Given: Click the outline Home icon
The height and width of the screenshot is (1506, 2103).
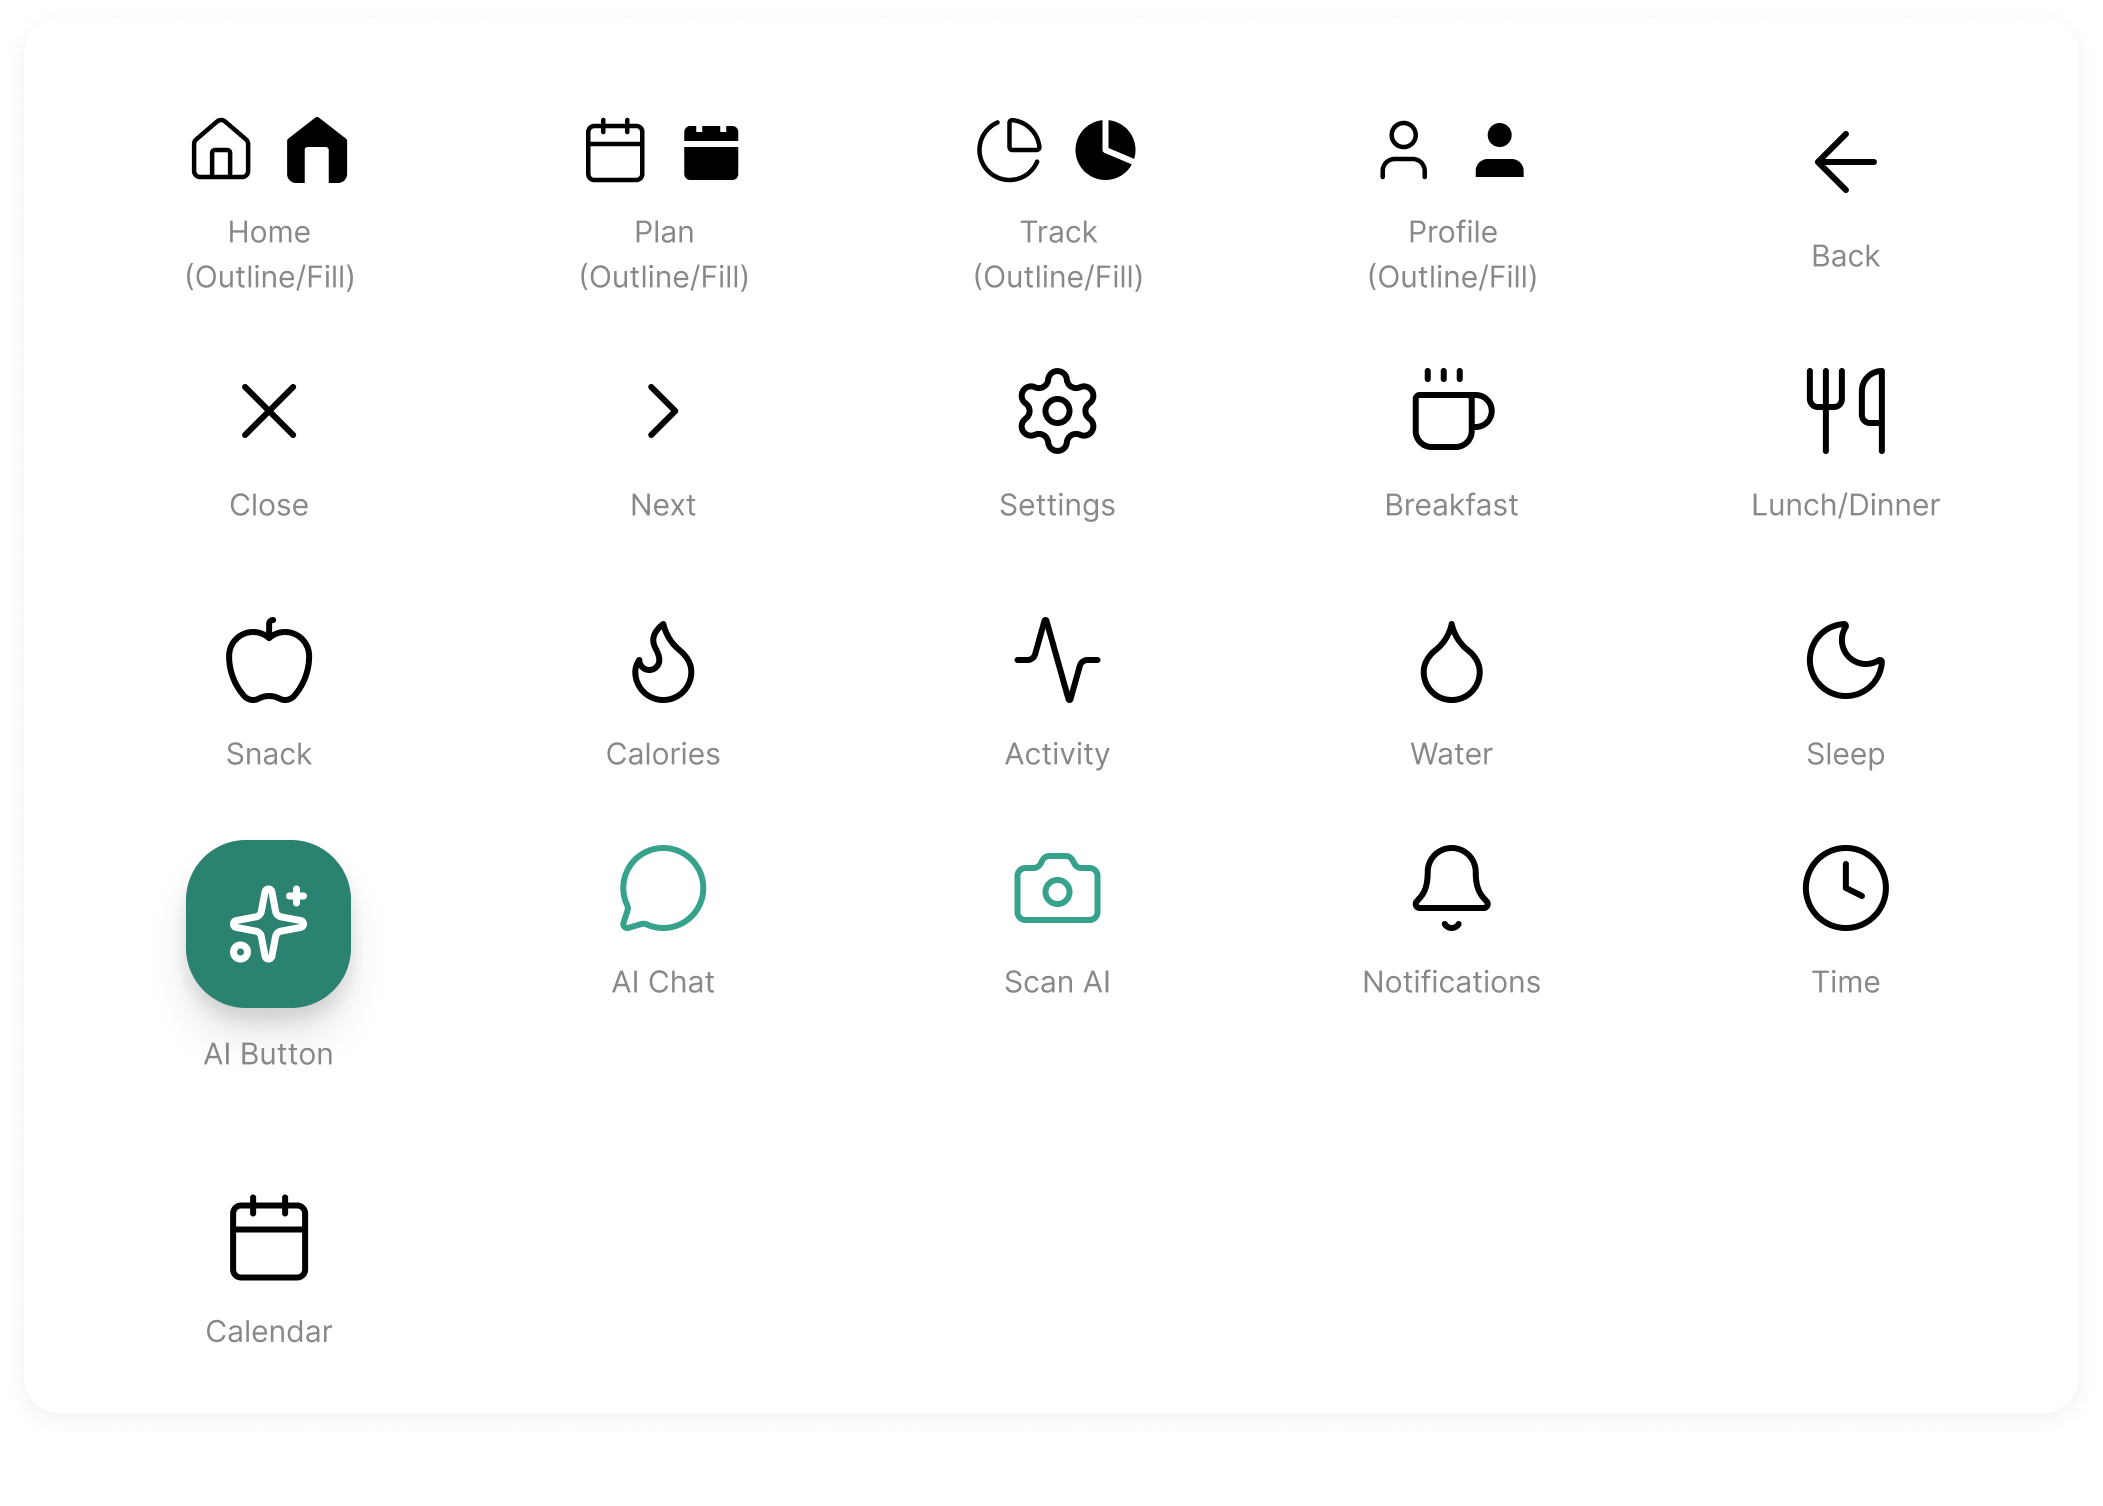Looking at the screenshot, I should [221, 151].
